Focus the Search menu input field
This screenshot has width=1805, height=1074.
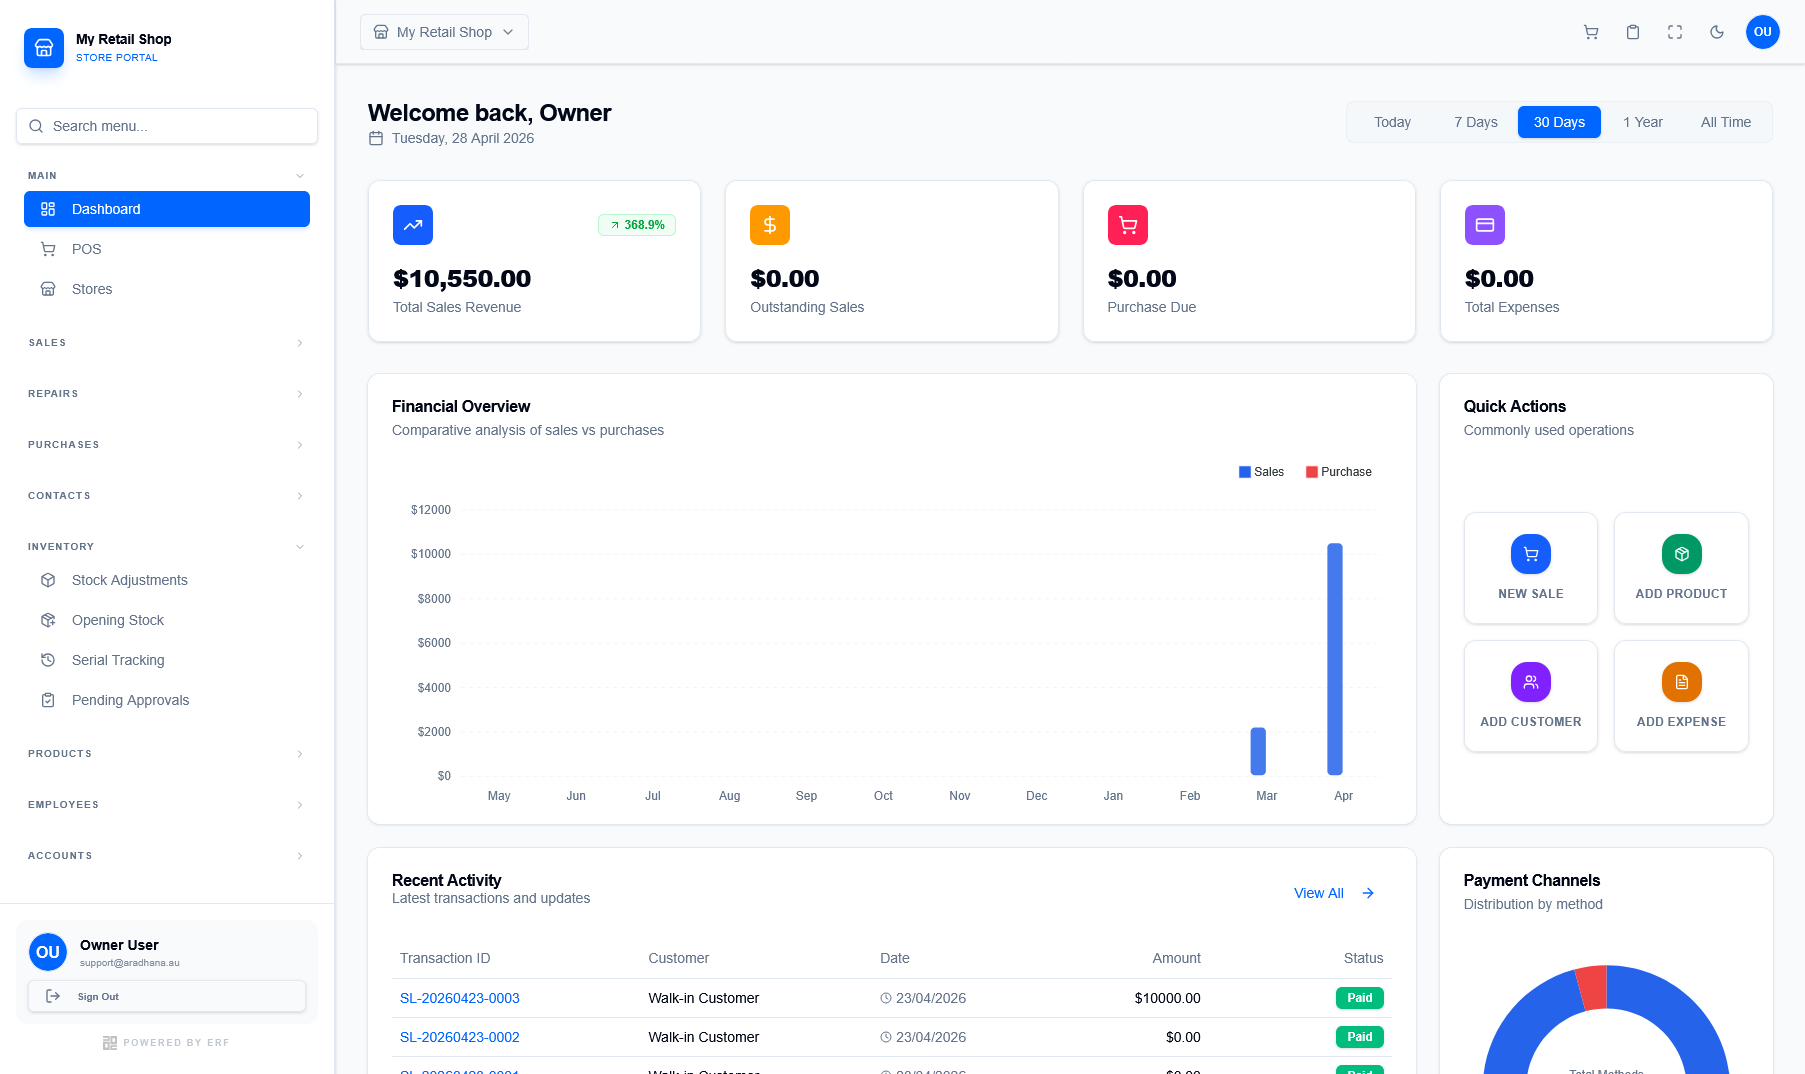[x=167, y=126]
